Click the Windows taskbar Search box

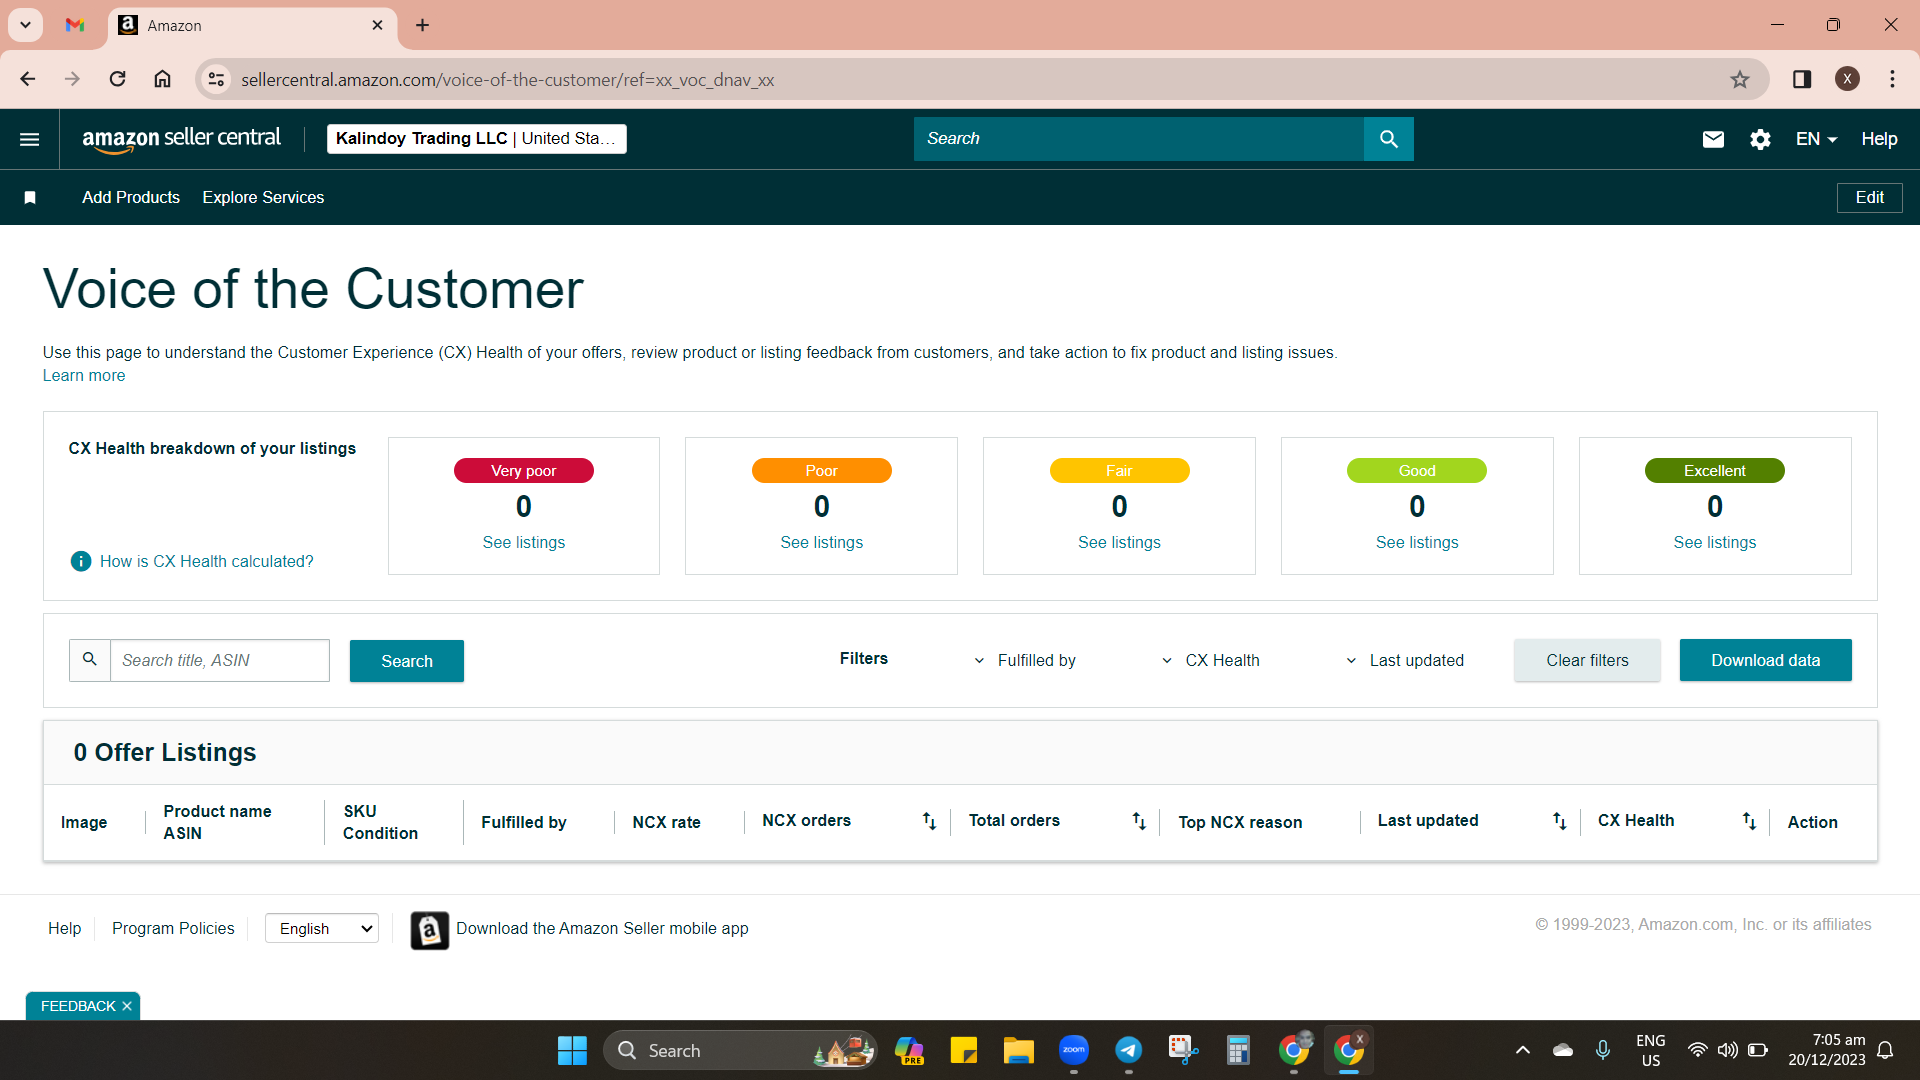coord(740,1050)
